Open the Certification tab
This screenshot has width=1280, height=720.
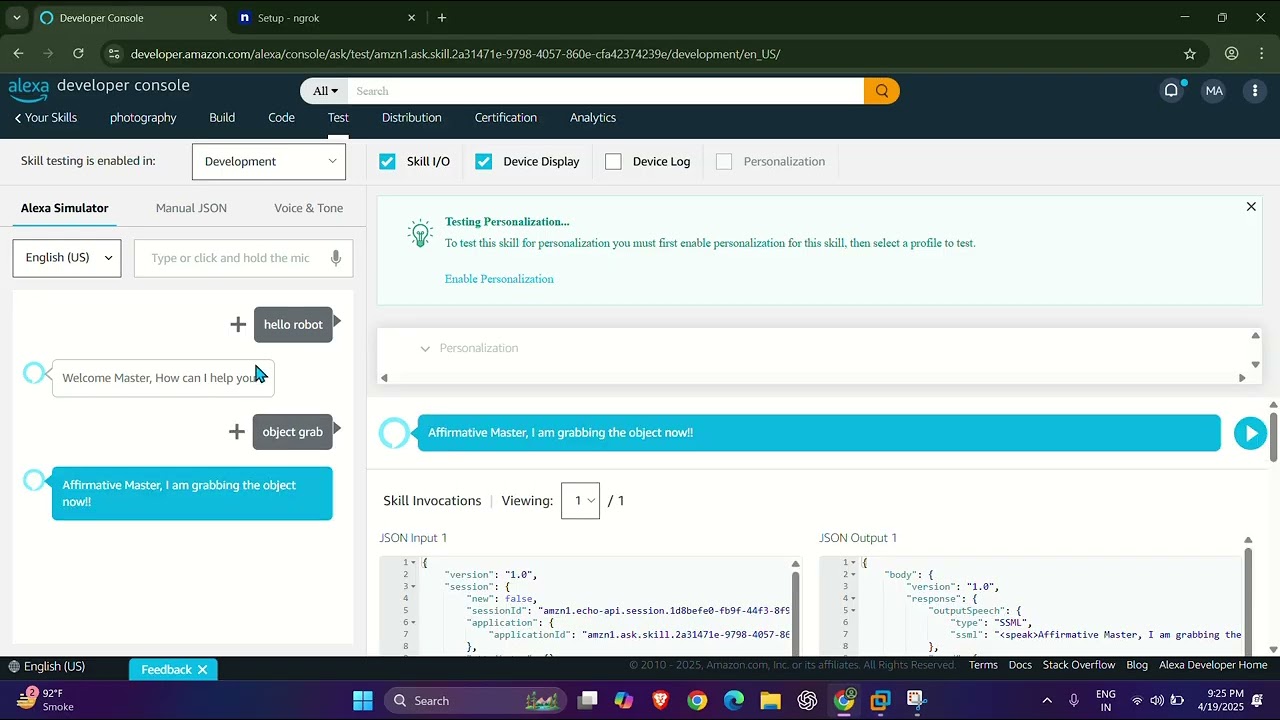coord(506,118)
